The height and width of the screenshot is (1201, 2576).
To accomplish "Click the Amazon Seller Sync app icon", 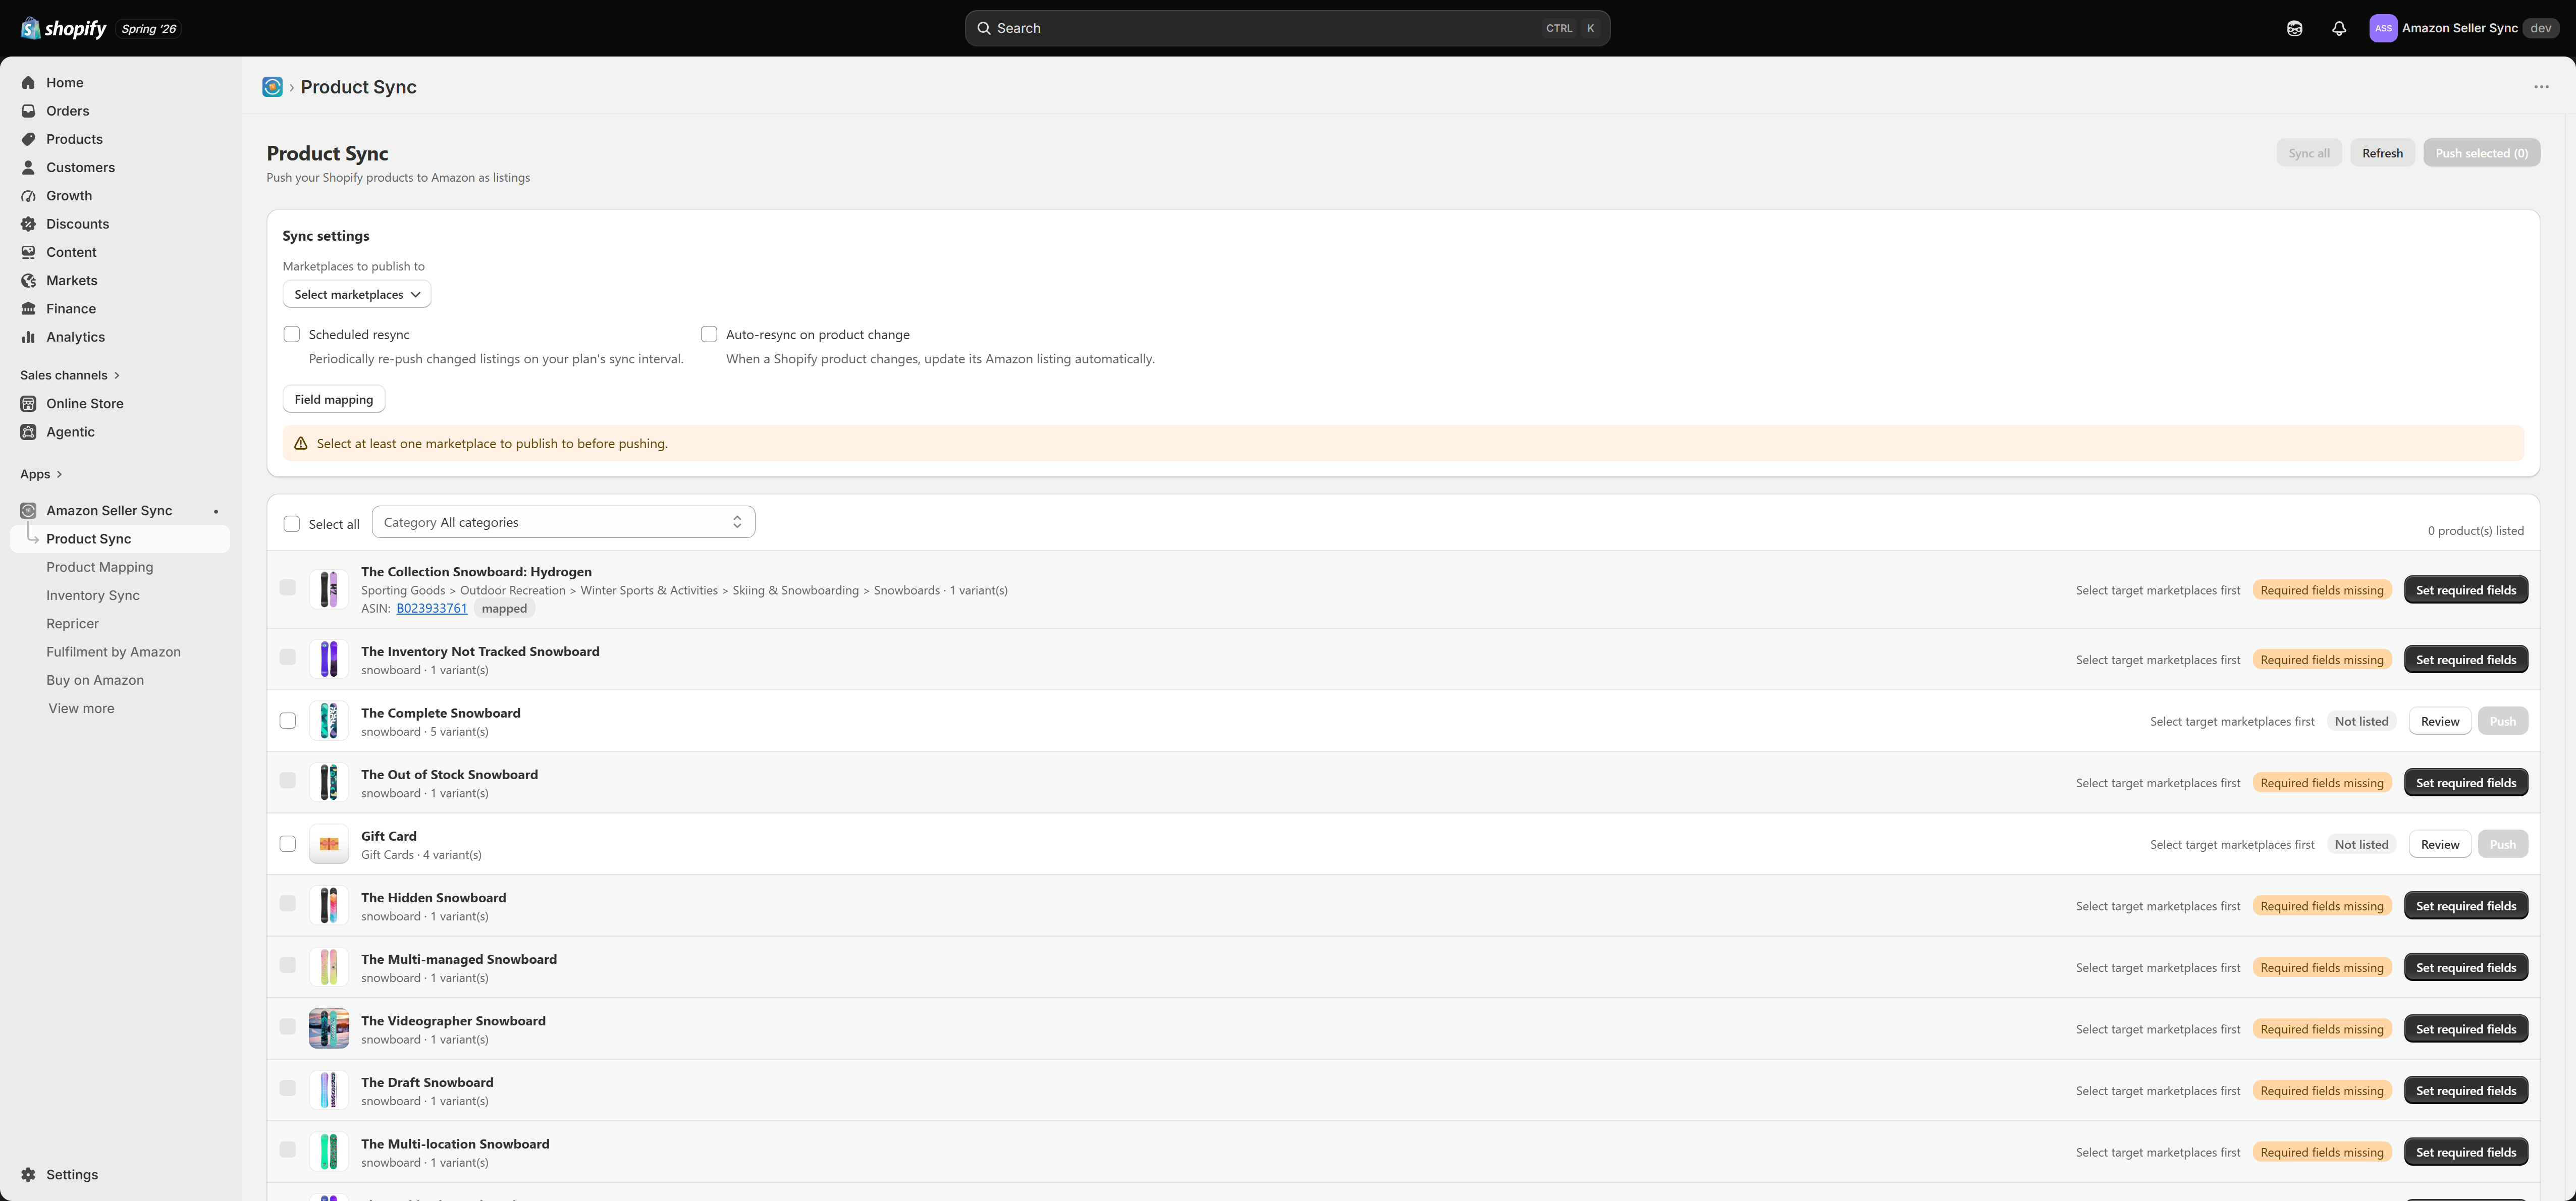I will click(28, 511).
